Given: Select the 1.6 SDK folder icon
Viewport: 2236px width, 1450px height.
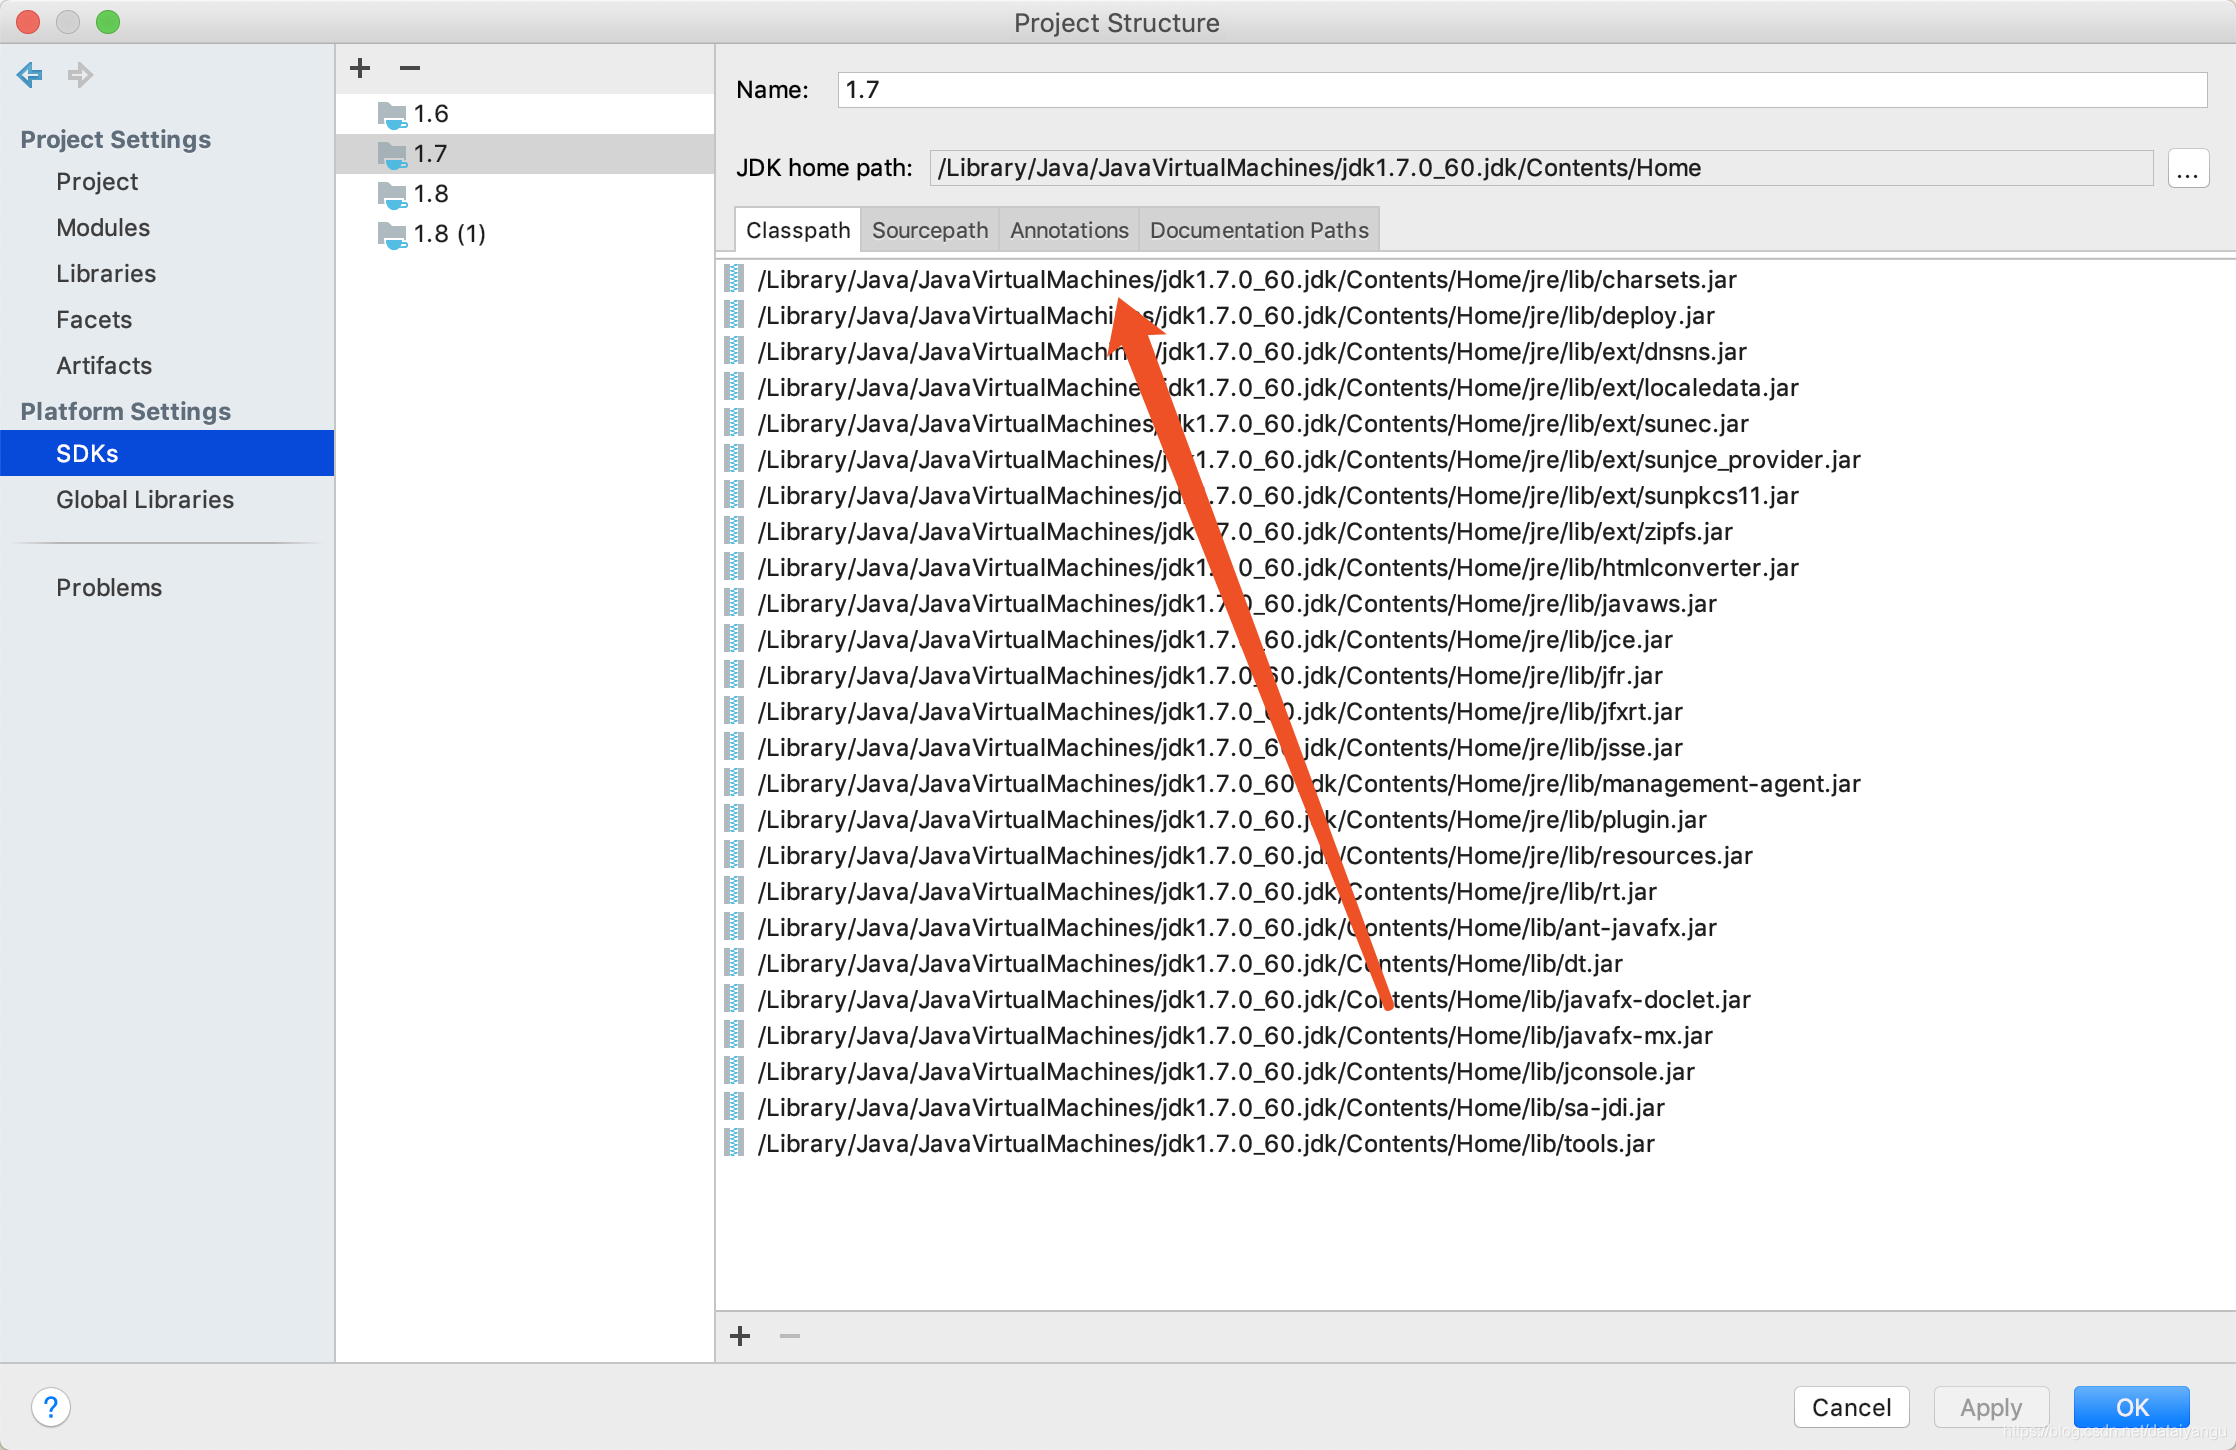Looking at the screenshot, I should (x=392, y=115).
